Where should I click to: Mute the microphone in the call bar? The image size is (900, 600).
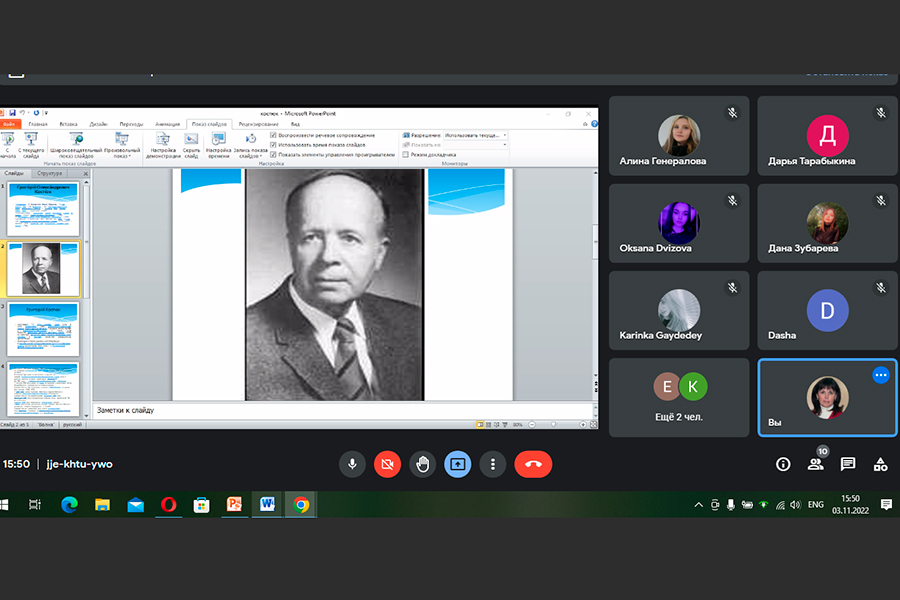pyautogui.click(x=351, y=464)
